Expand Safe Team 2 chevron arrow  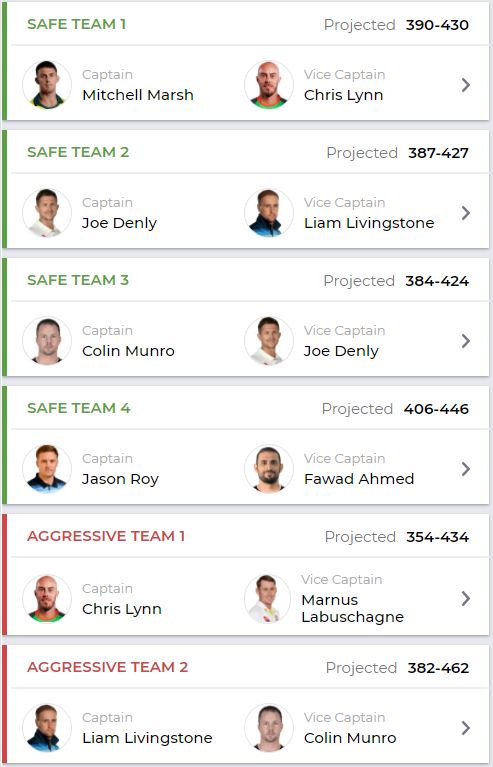(x=466, y=213)
